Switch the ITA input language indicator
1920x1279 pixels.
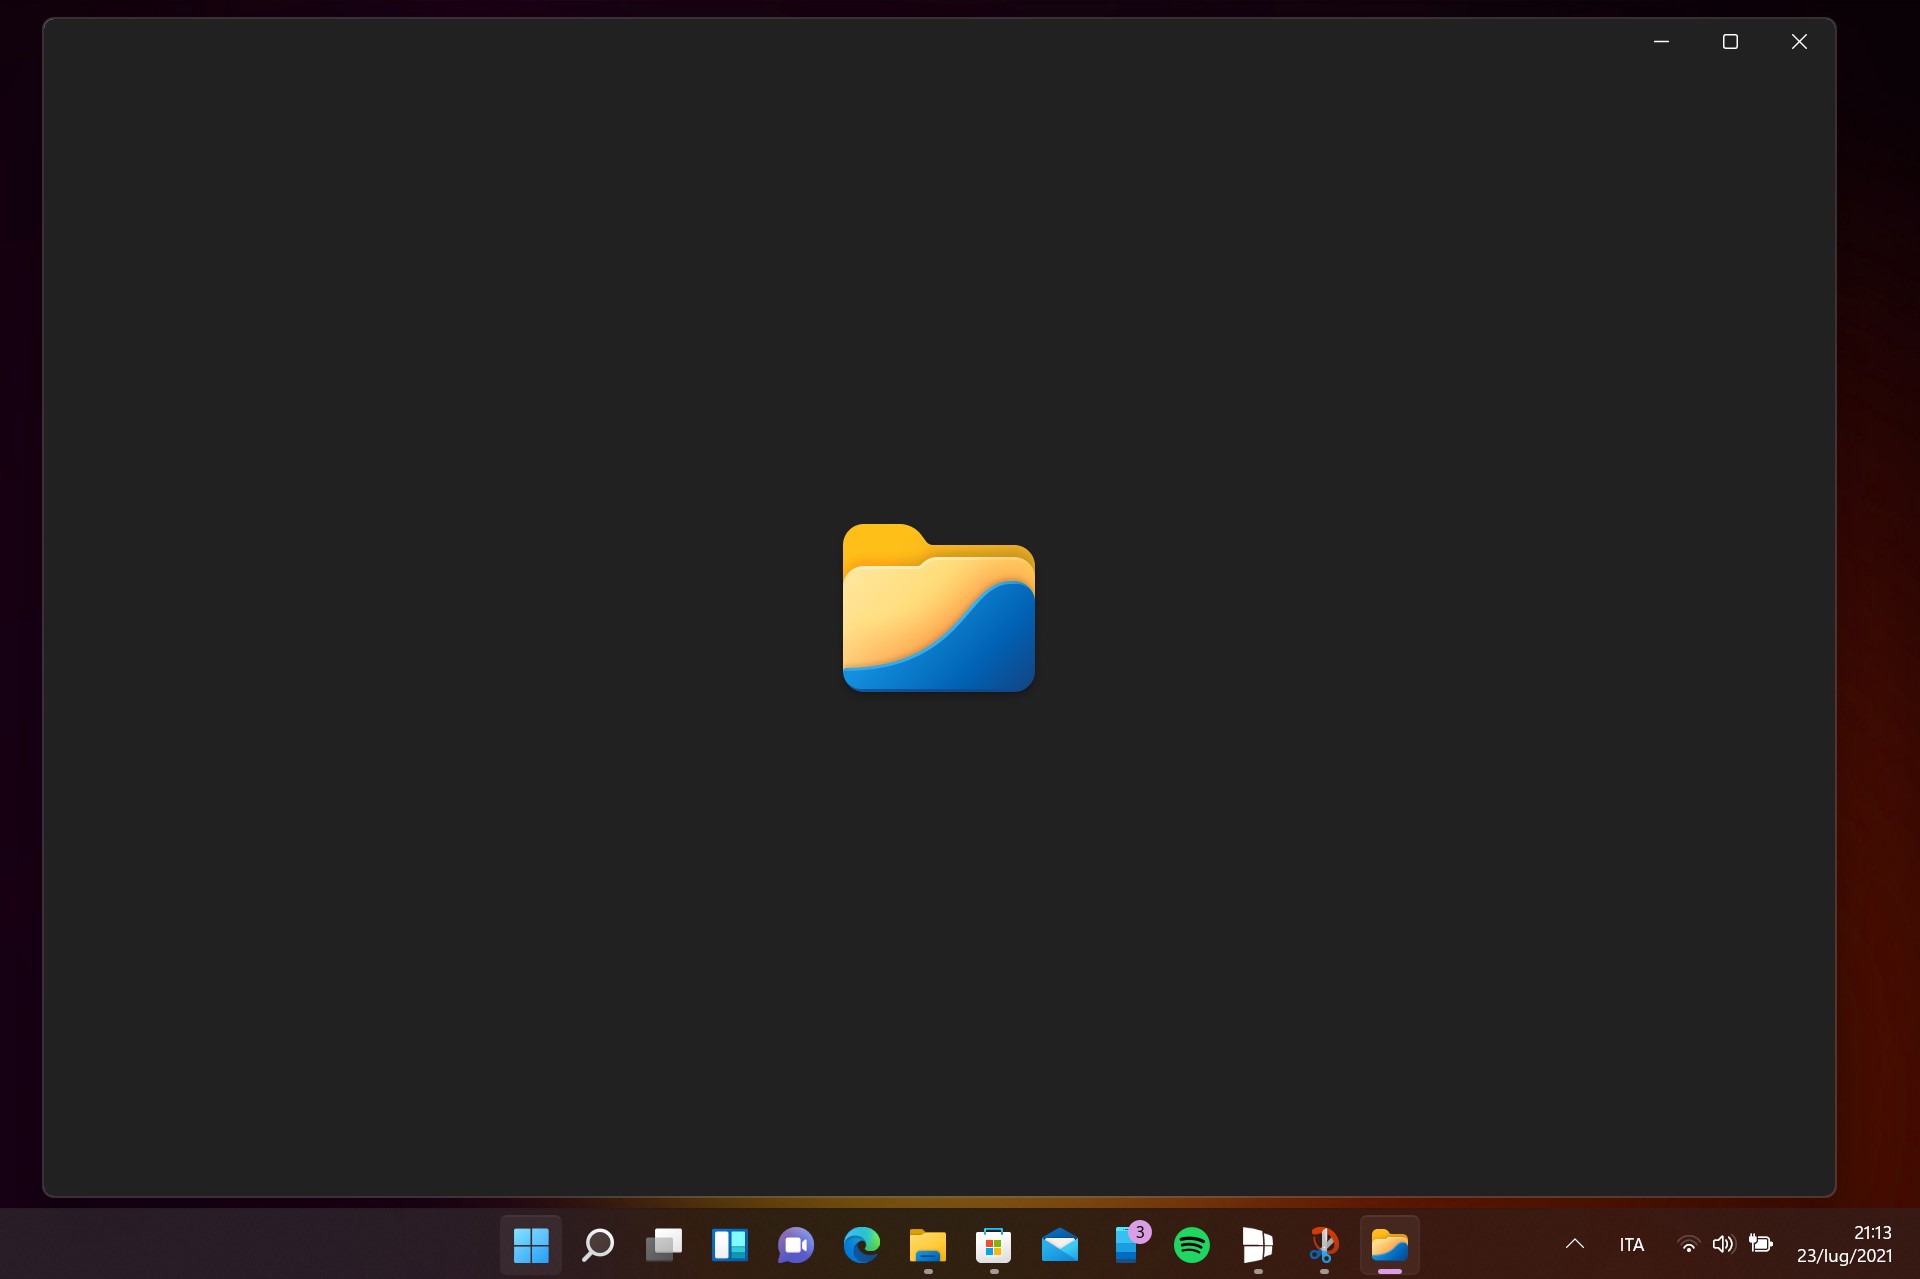(1631, 1245)
